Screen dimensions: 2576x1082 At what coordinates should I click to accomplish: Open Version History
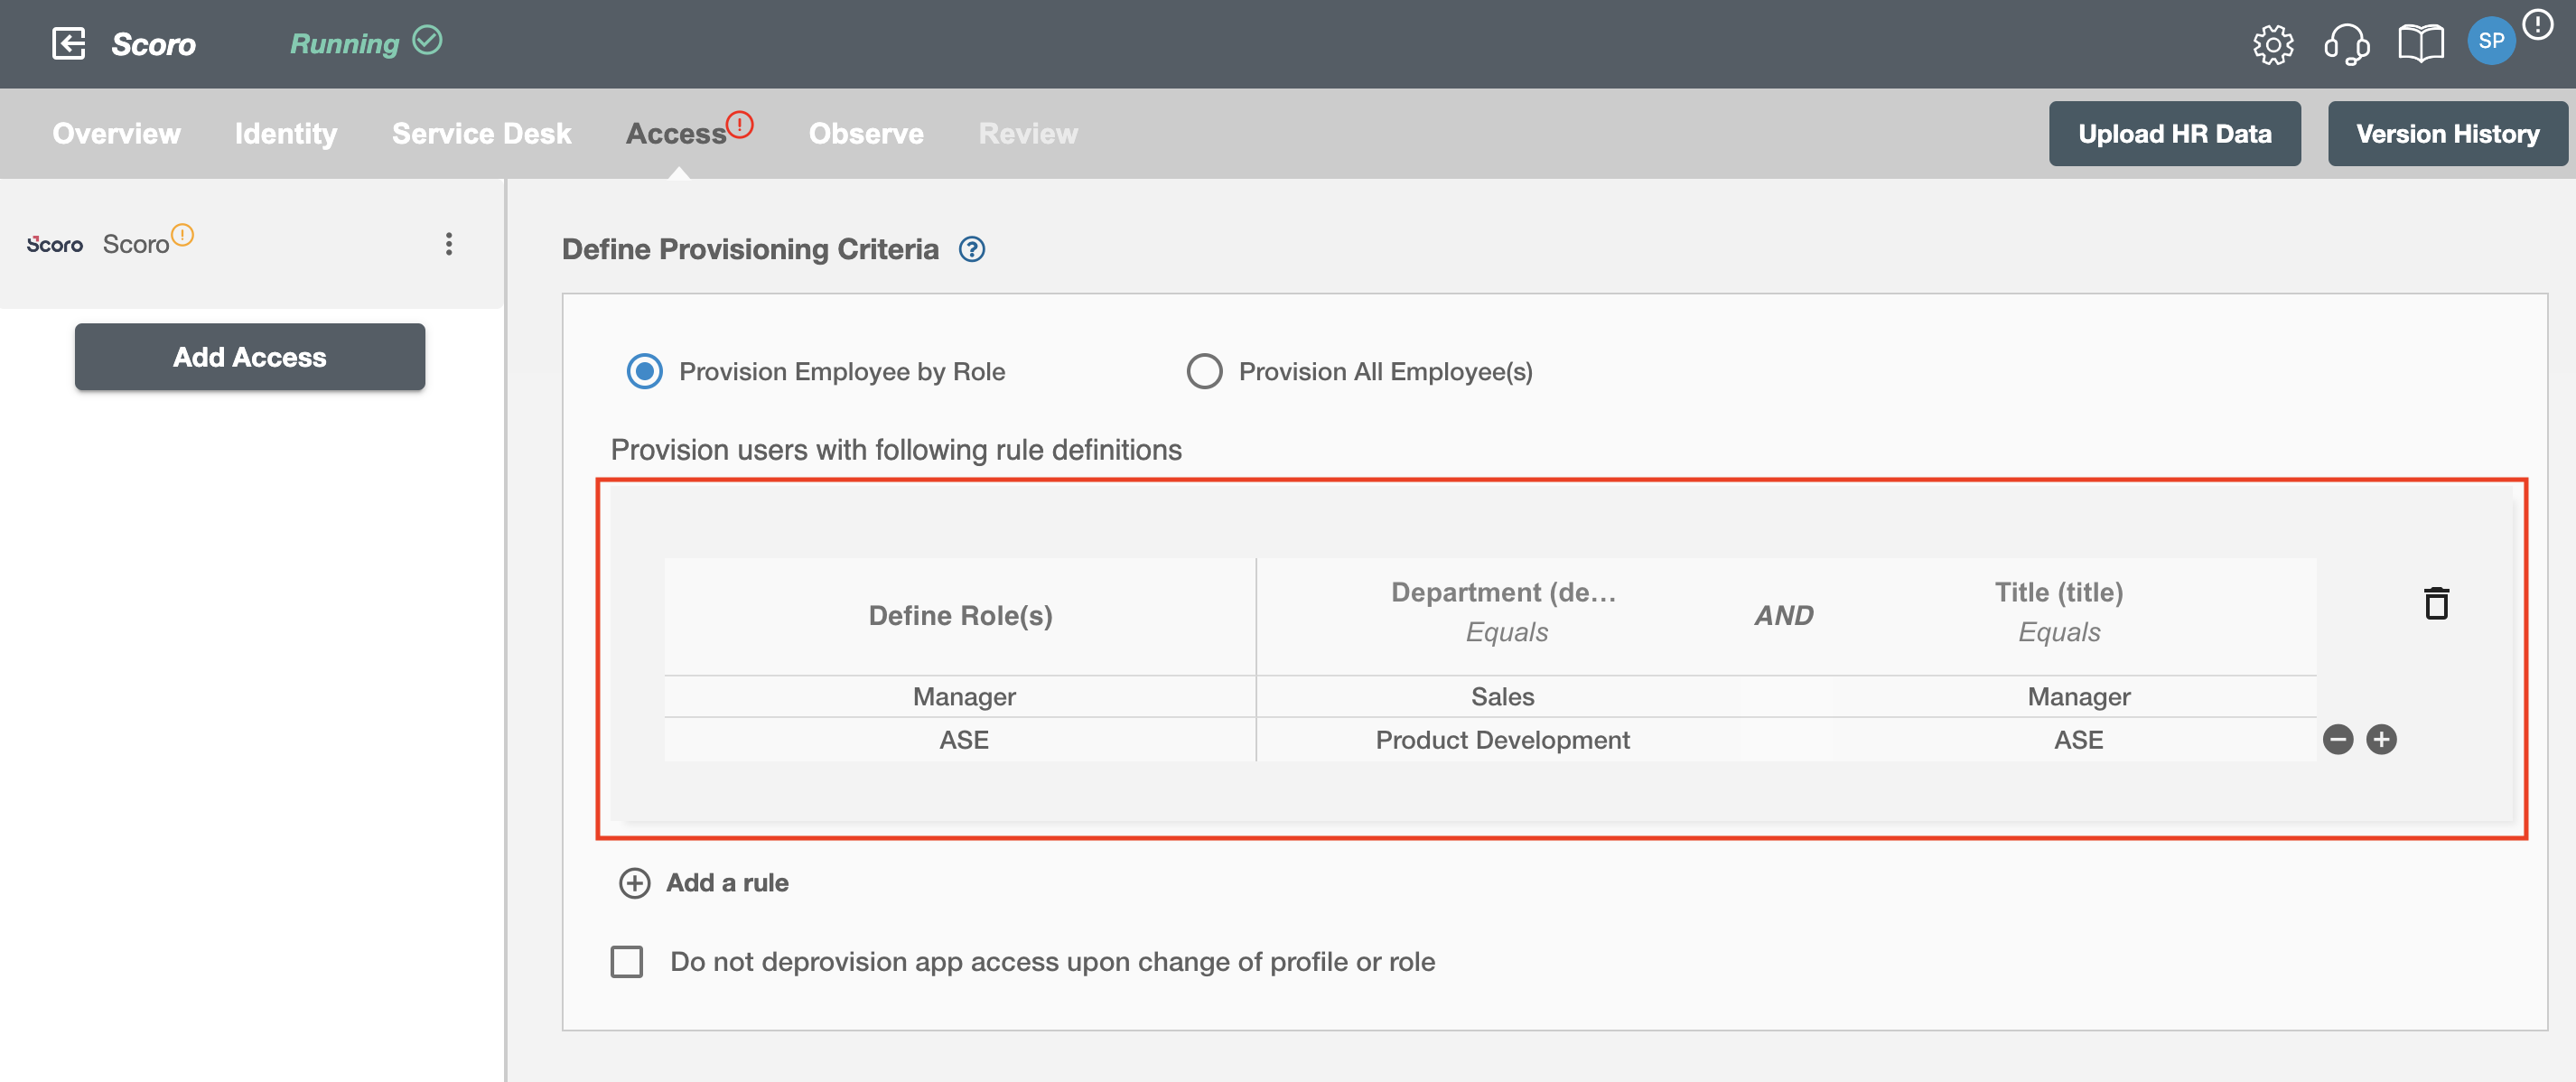[x=2447, y=133]
